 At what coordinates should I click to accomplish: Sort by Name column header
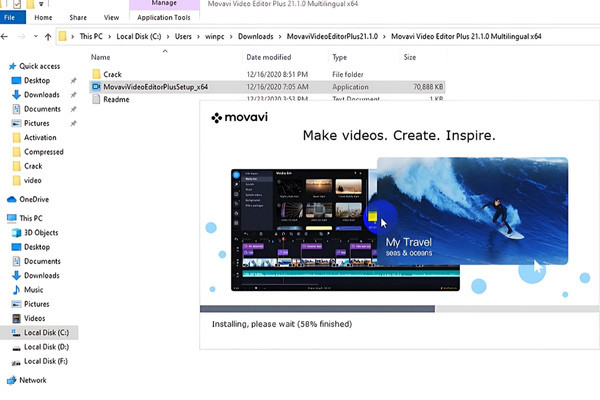click(101, 57)
